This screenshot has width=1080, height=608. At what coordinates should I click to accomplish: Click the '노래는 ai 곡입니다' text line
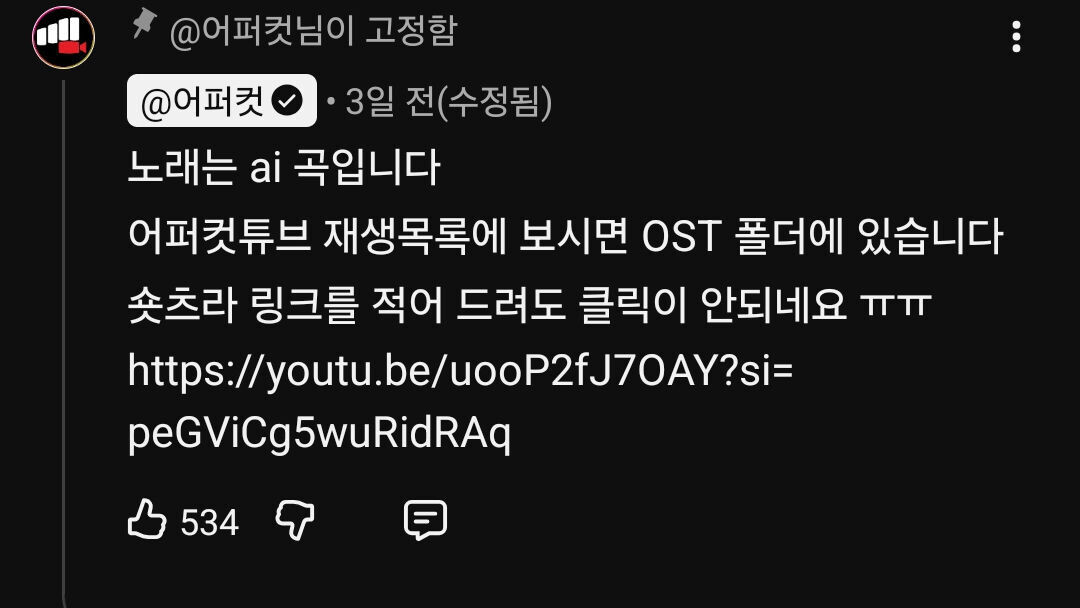[284, 167]
